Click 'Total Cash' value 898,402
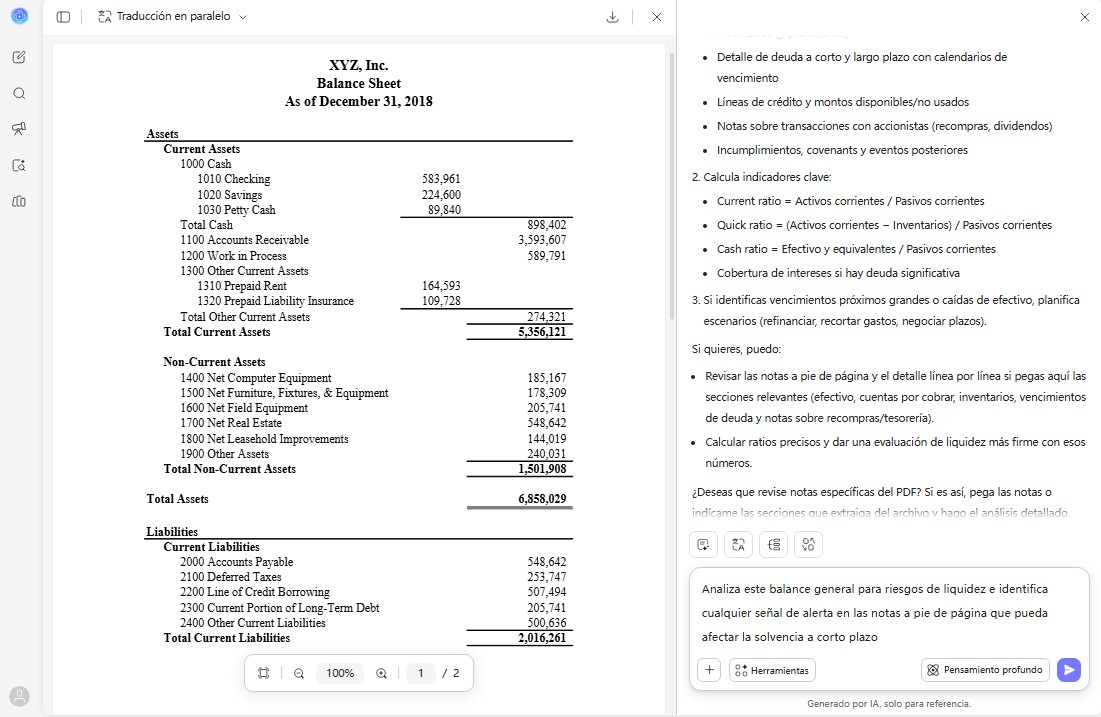 point(546,225)
